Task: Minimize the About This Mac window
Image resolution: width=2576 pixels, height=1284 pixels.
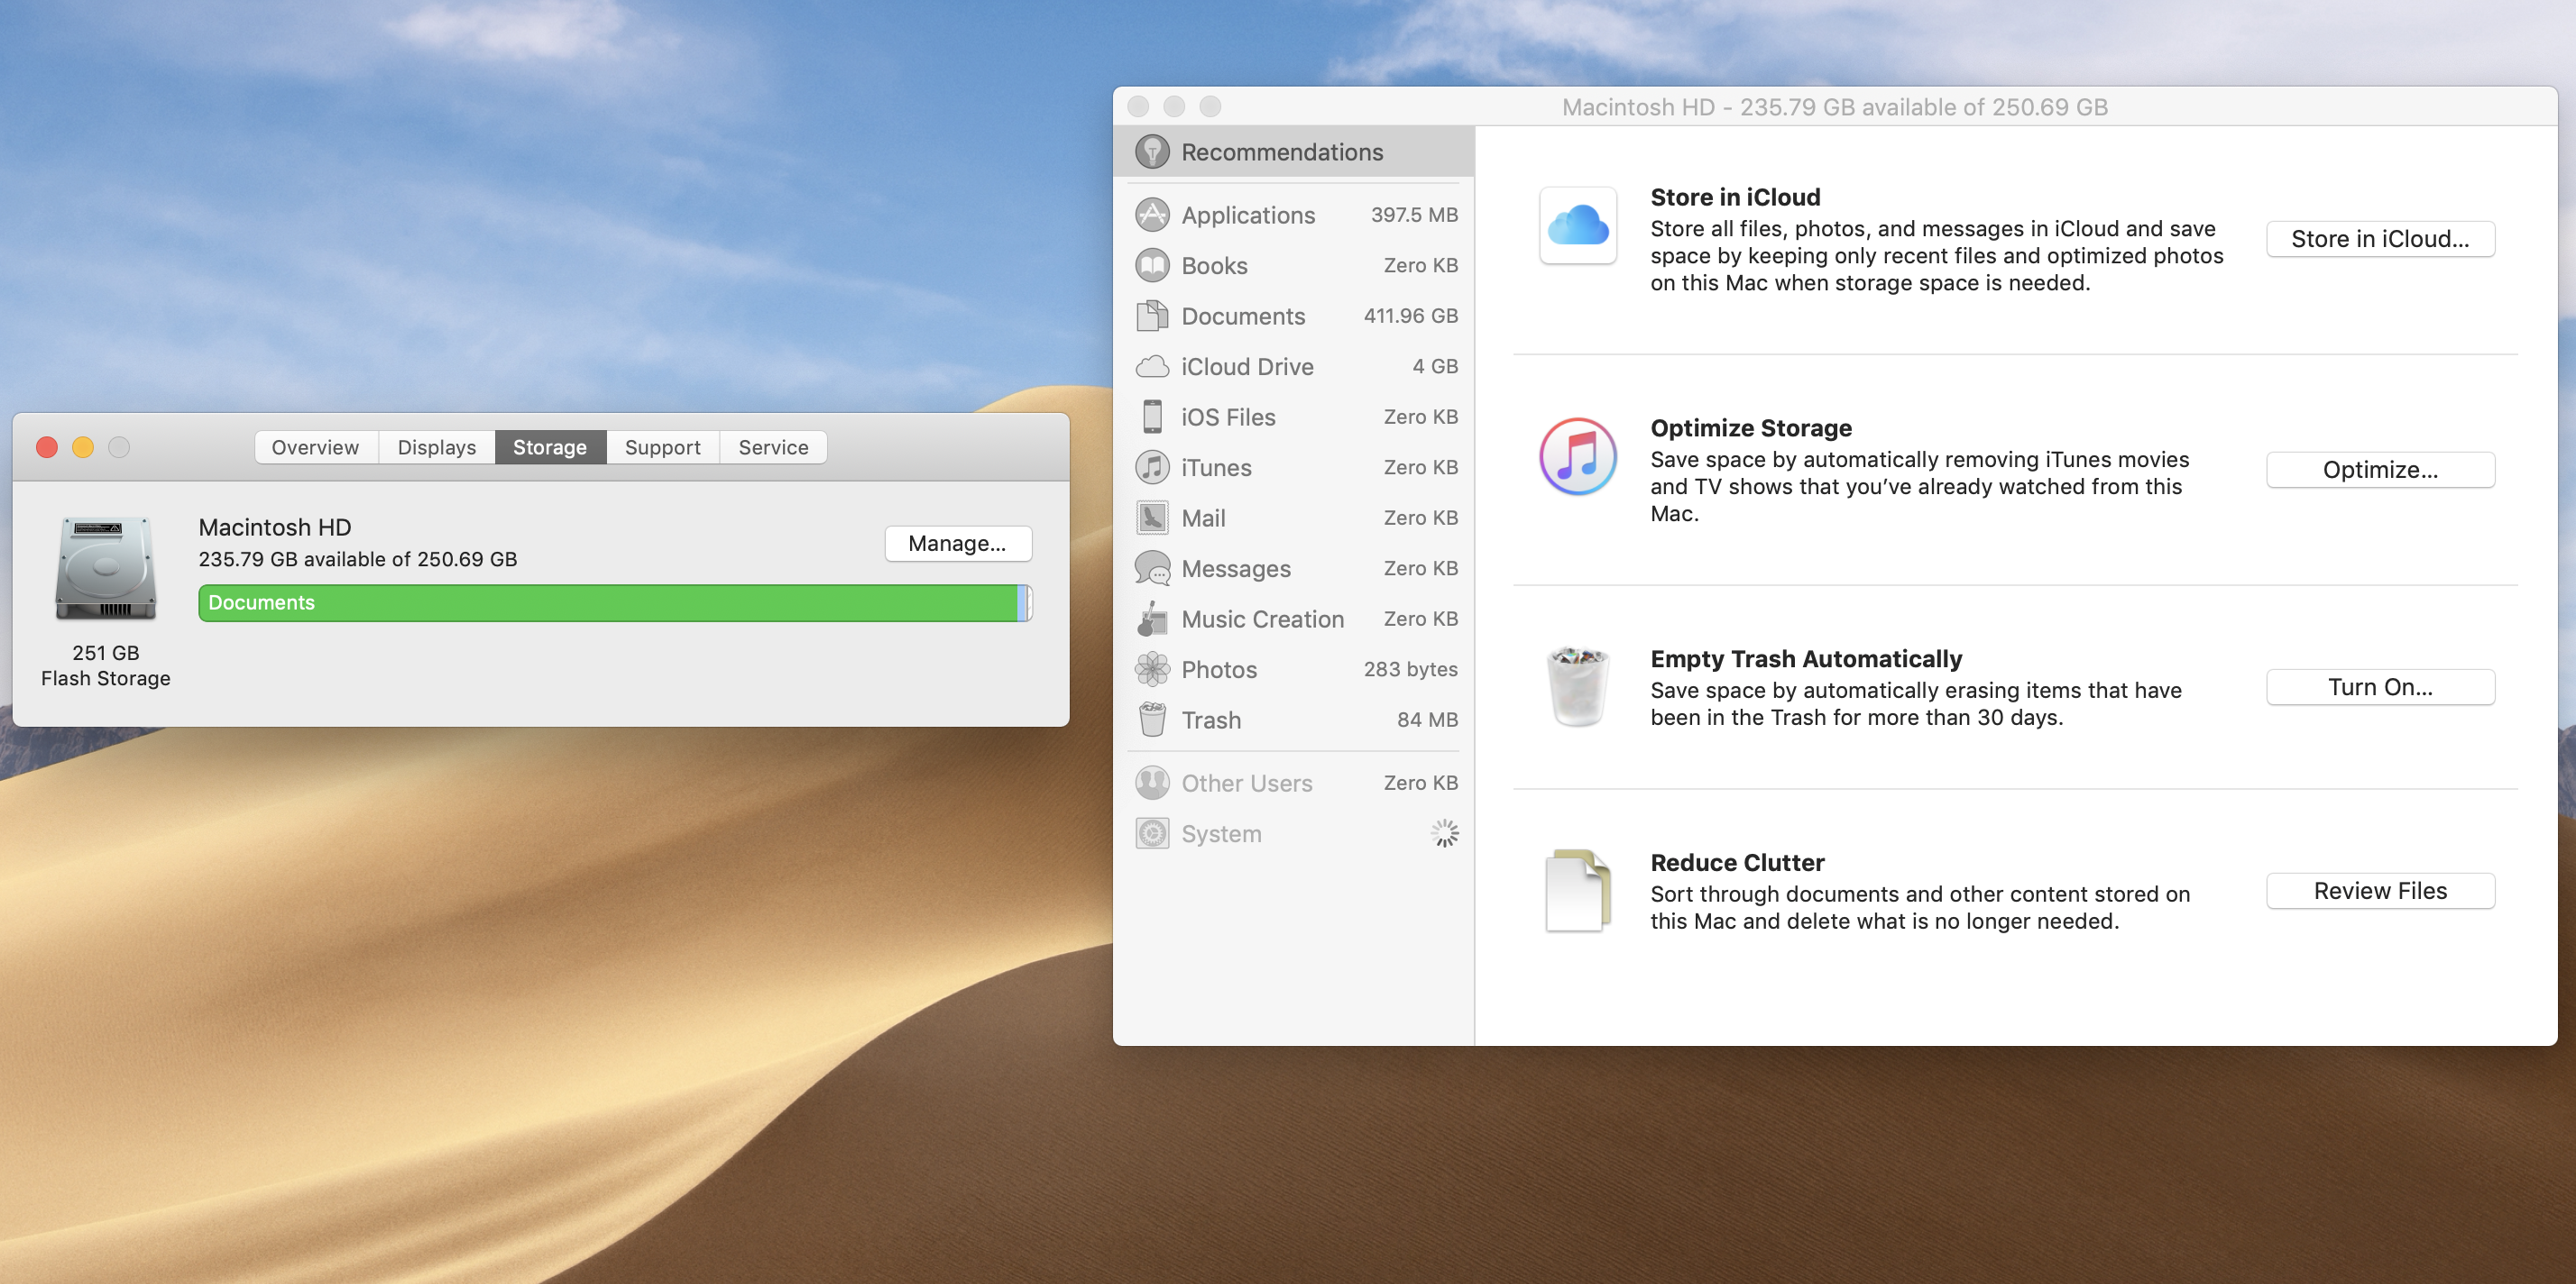Action: pyautogui.click(x=83, y=447)
